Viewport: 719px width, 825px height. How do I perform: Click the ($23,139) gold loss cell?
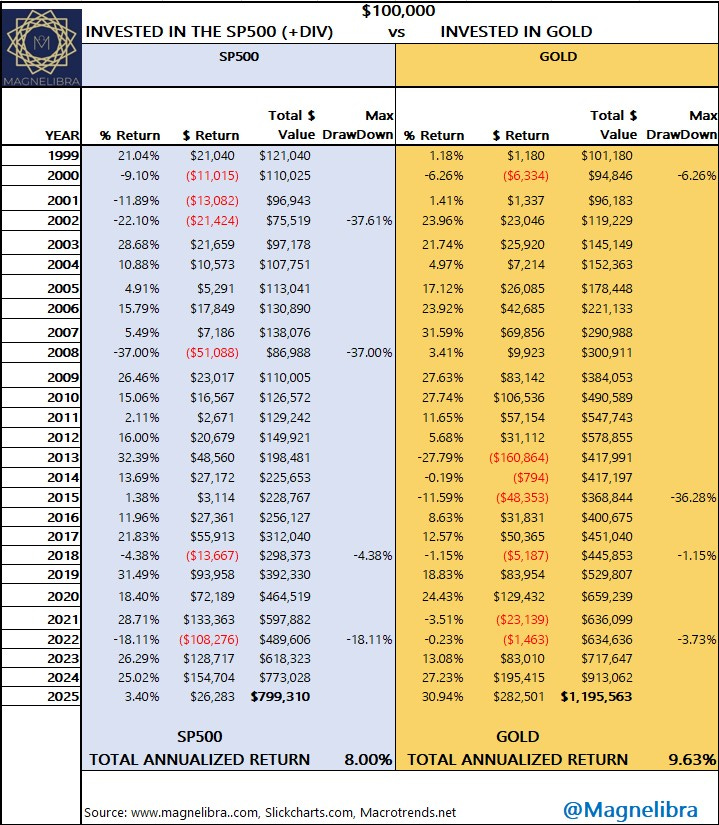pos(522,620)
